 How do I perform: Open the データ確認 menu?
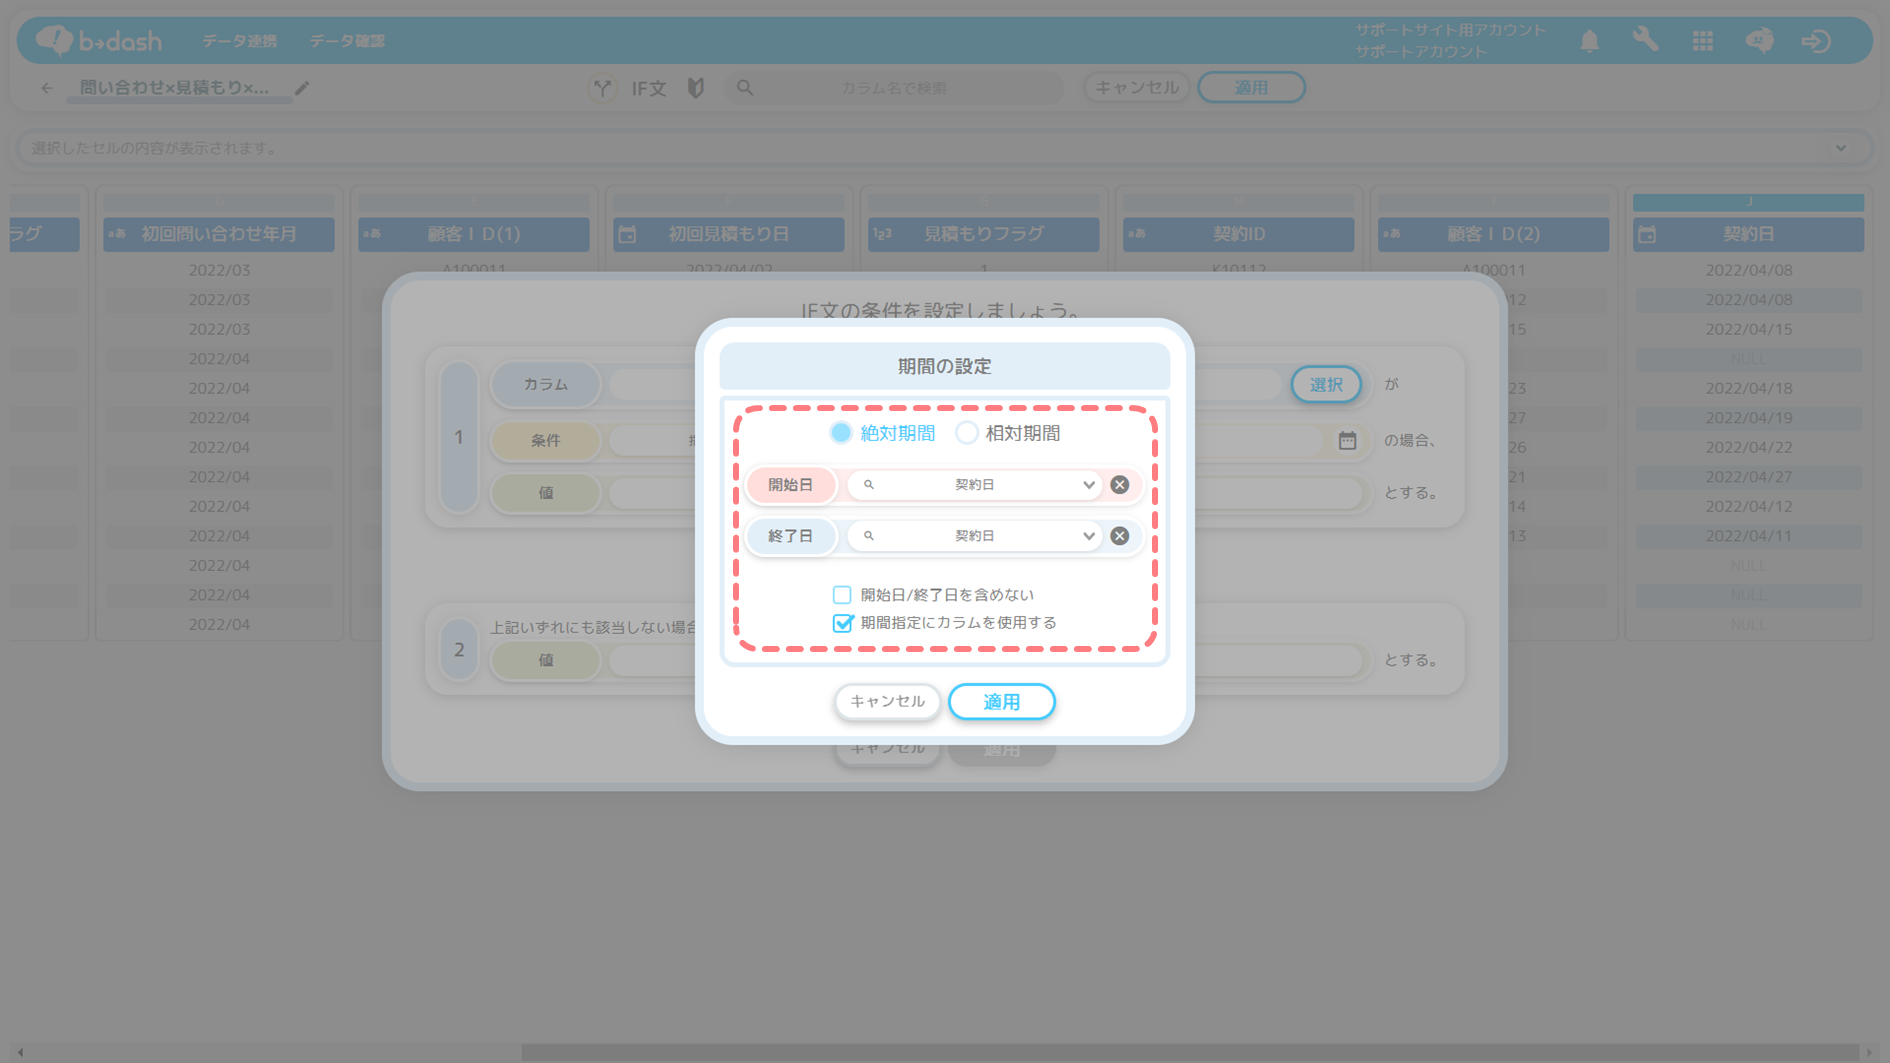[347, 41]
